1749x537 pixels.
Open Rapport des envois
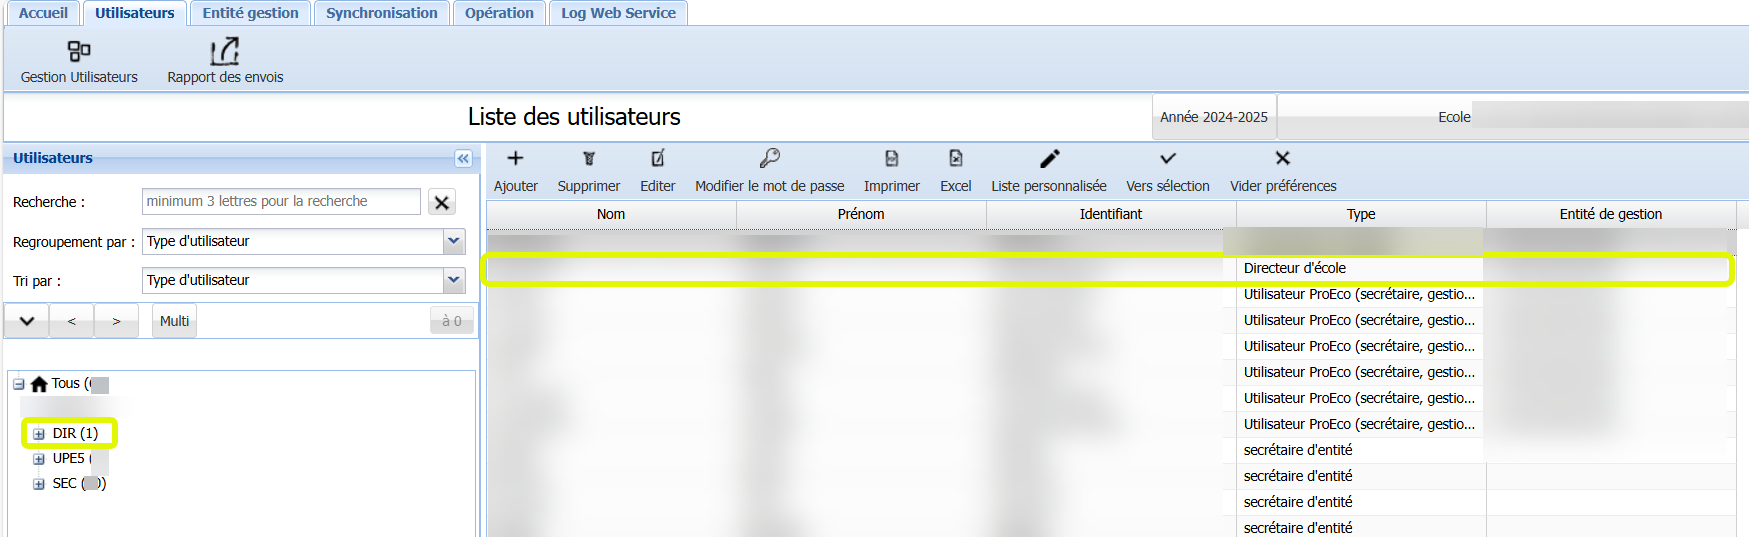[225, 52]
